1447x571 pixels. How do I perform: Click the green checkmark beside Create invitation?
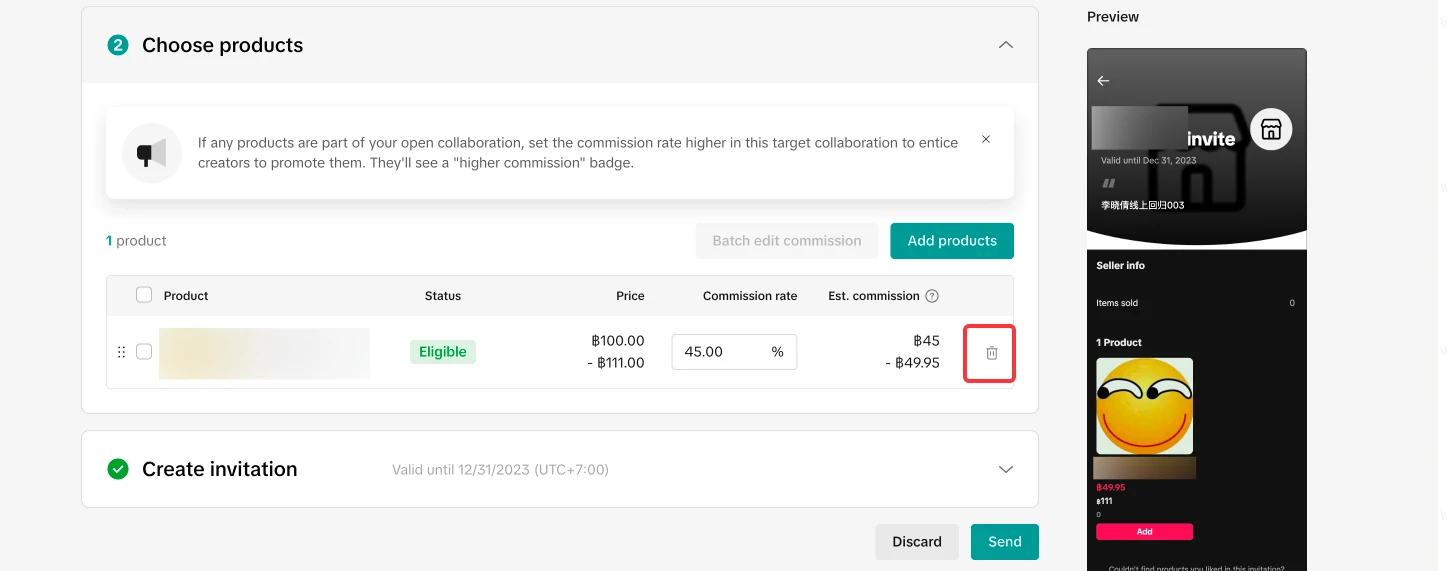(118, 469)
